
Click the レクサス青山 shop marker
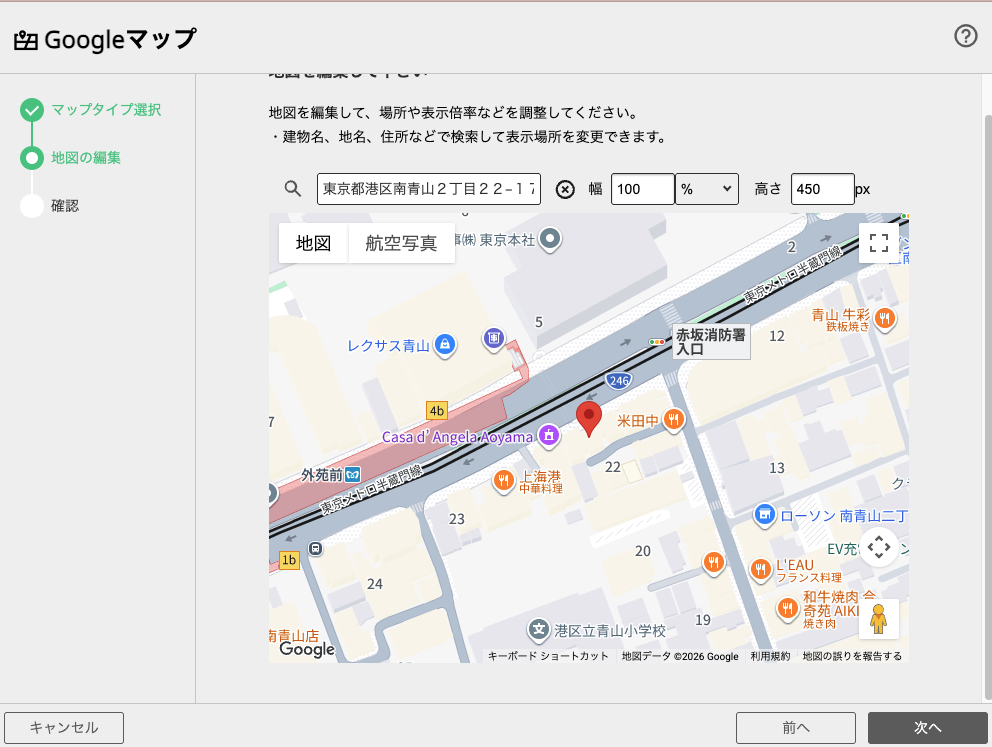pyautogui.click(x=445, y=345)
